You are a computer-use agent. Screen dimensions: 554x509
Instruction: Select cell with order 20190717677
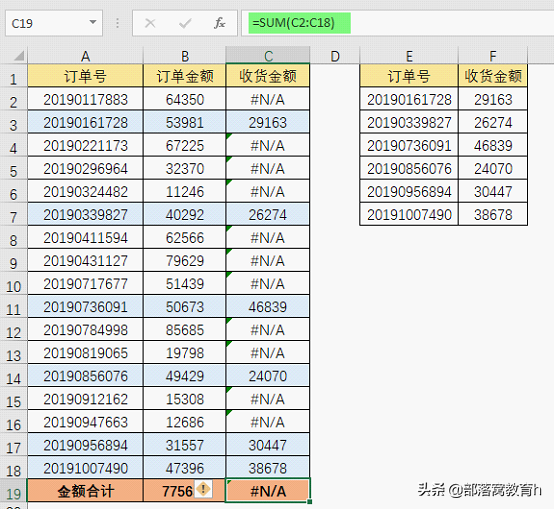pos(86,283)
